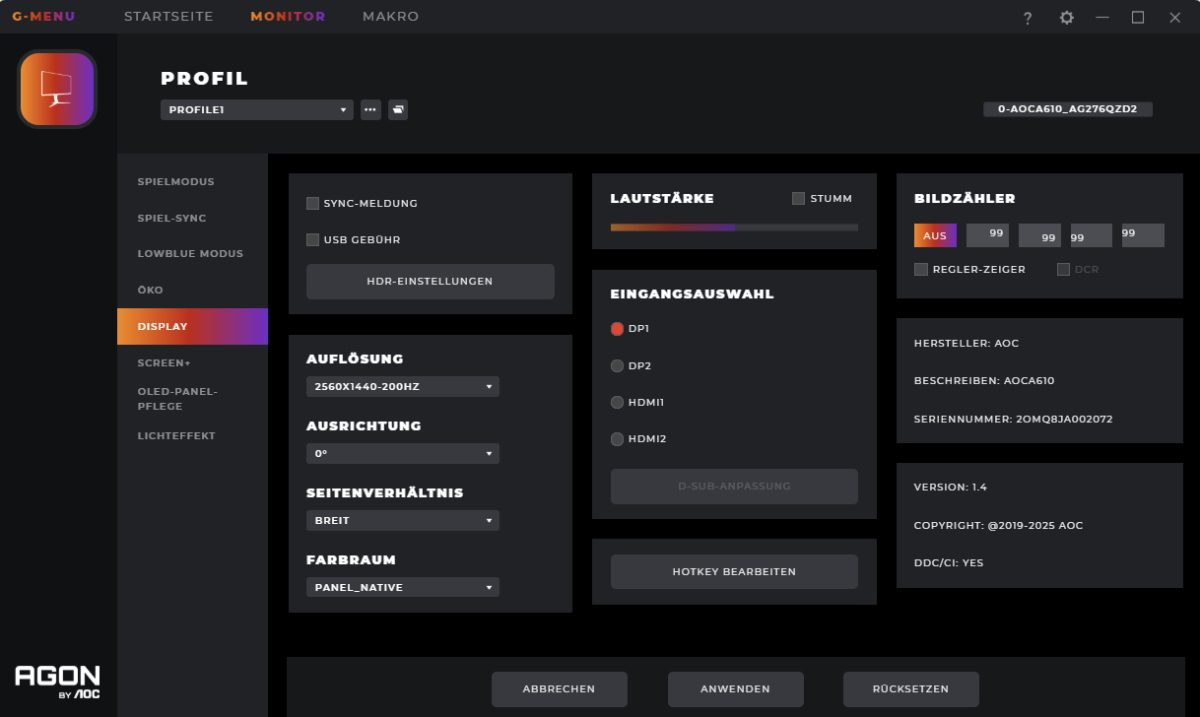Image resolution: width=1200 pixels, height=717 pixels.
Task: Click the G-MENU logo in title bar
Action: pos(43,17)
